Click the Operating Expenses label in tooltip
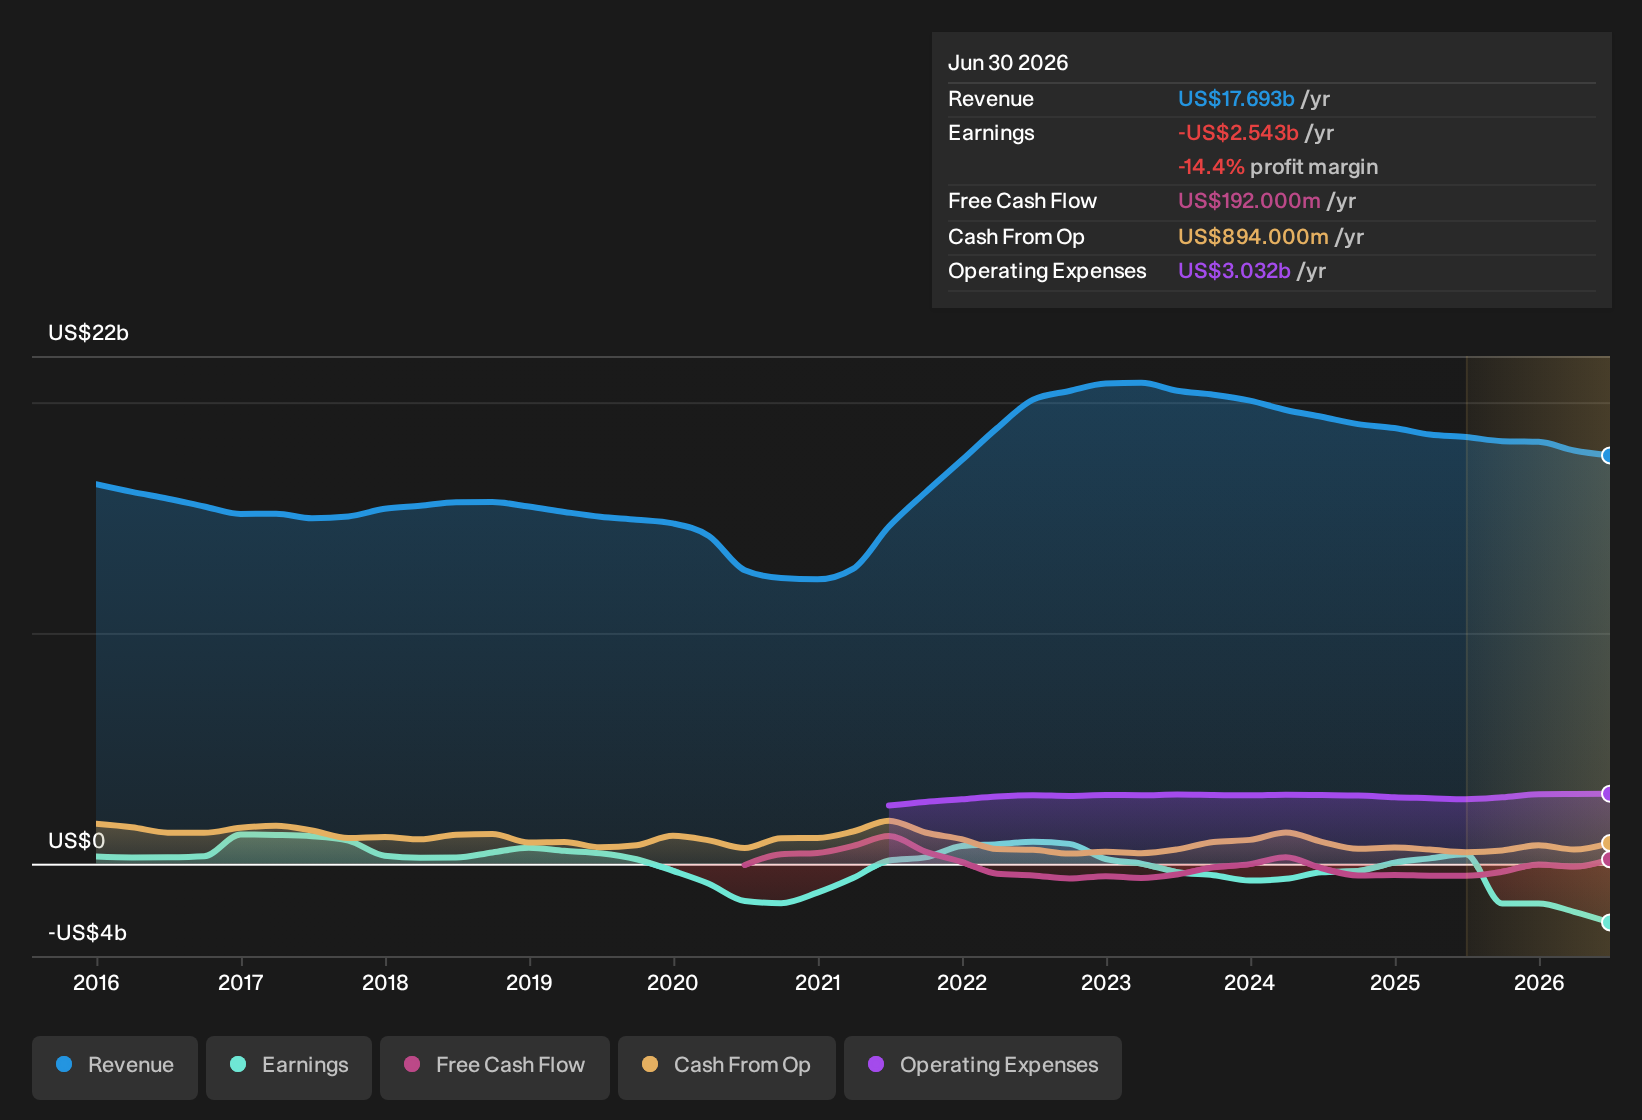This screenshot has width=1642, height=1120. click(1047, 271)
